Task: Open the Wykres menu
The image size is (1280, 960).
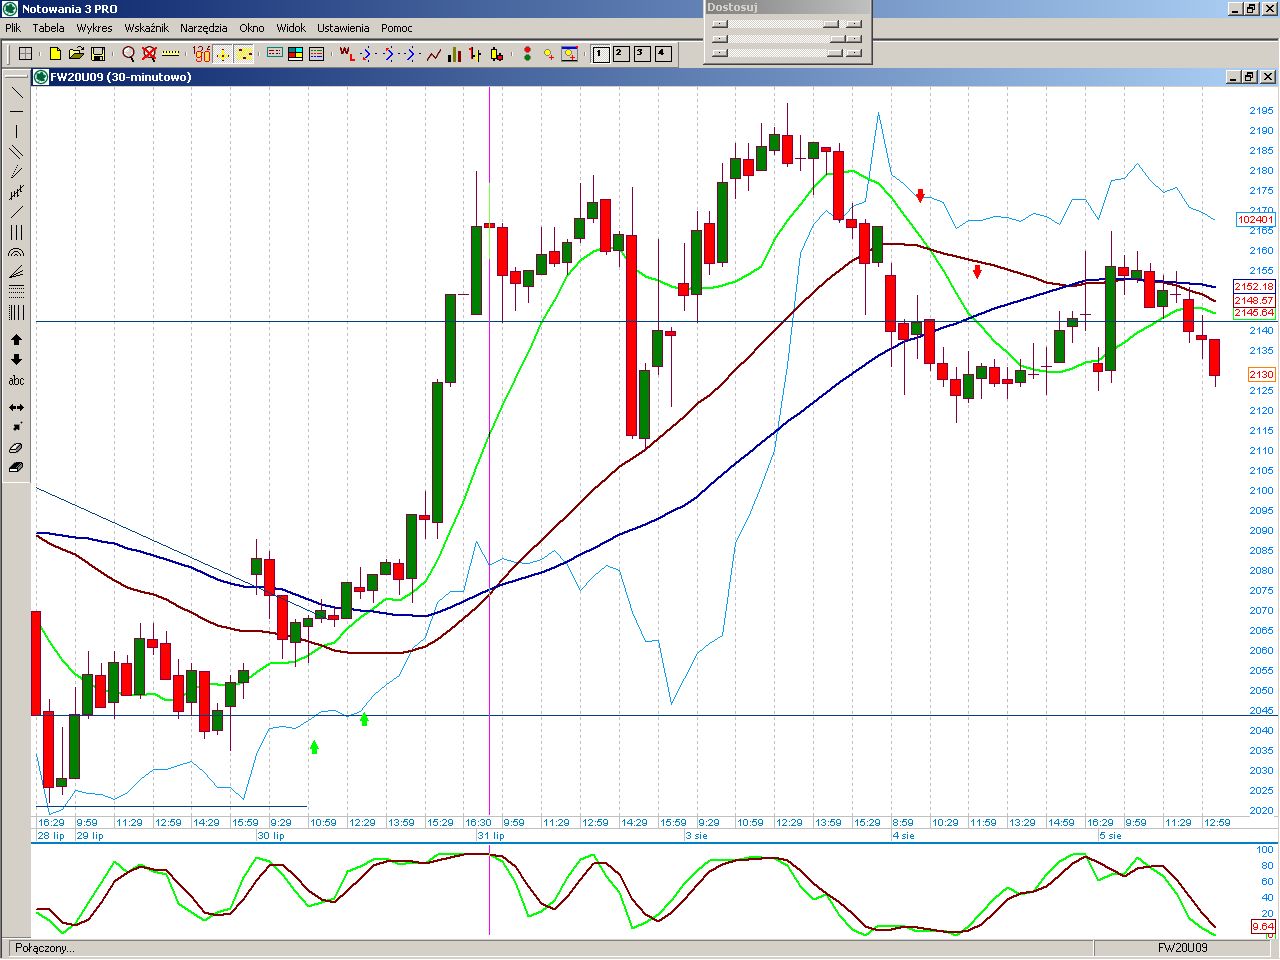Action: (94, 28)
